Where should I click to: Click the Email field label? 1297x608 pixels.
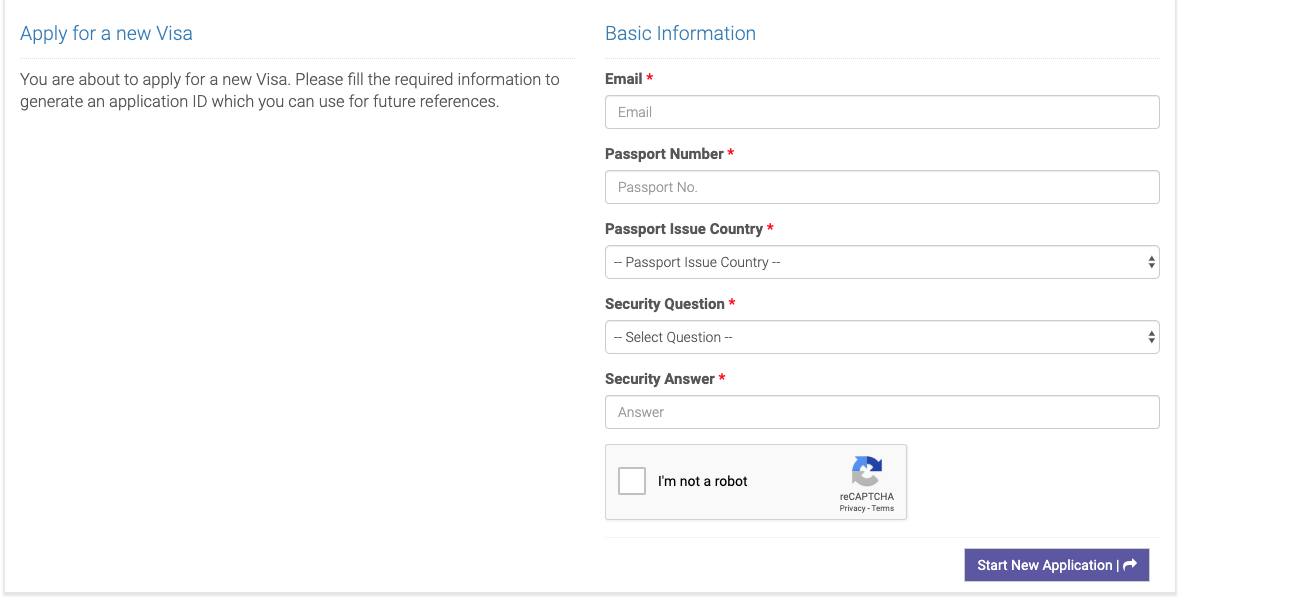[624, 79]
